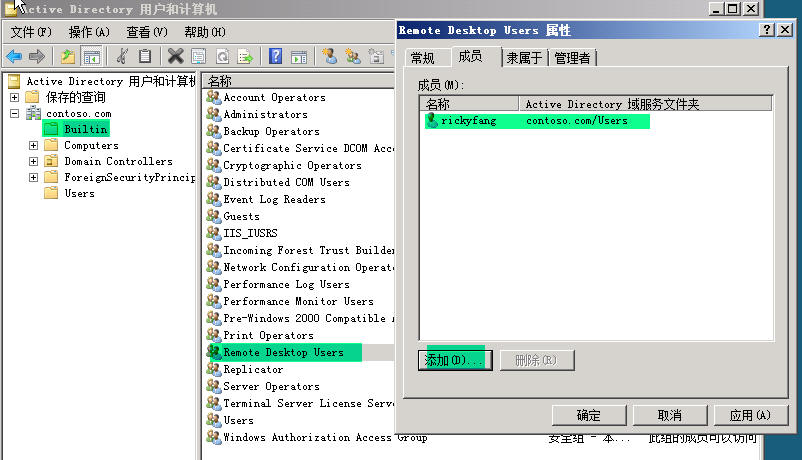Open Help via blue question mark icon
Screen dimensions: 802x460
click(275, 56)
